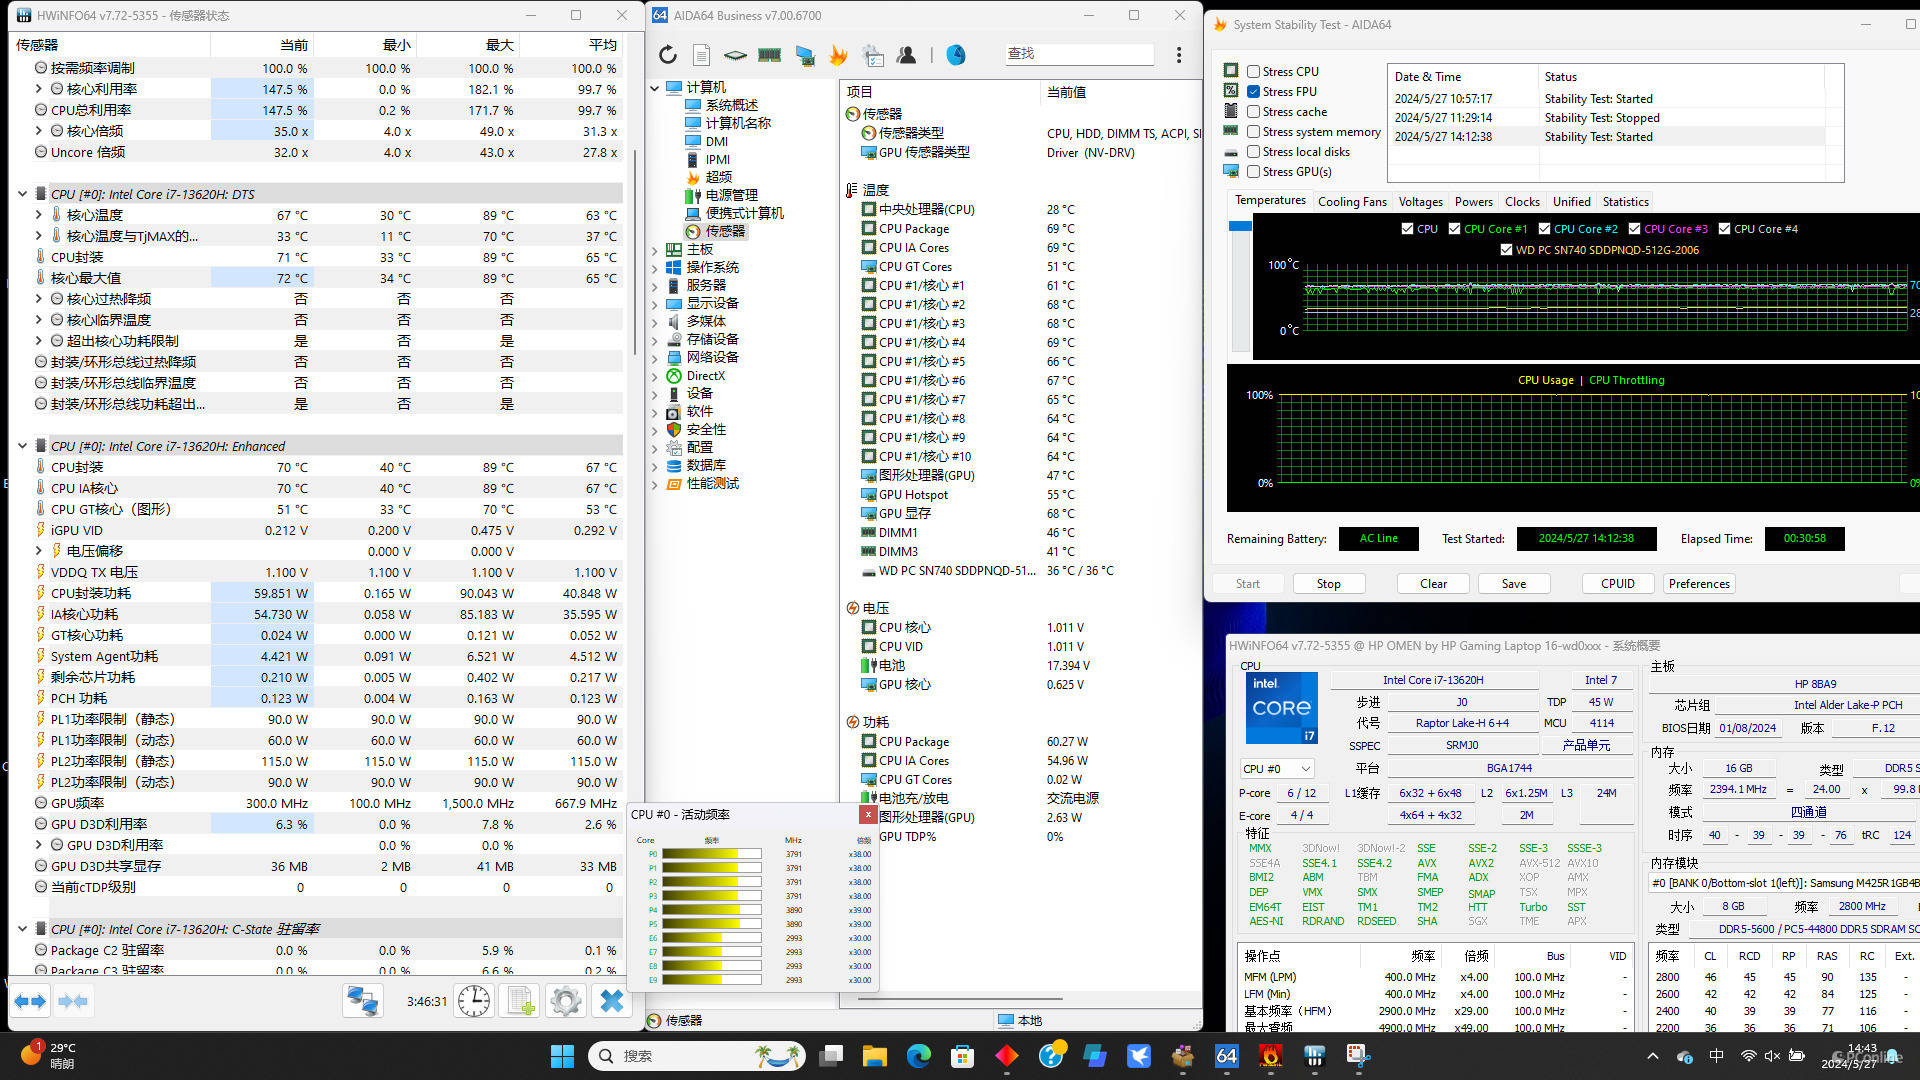The width and height of the screenshot is (1920, 1080).
Task: Click the AIDA64 refresh toolbar icon
Action: pyautogui.click(x=668, y=55)
